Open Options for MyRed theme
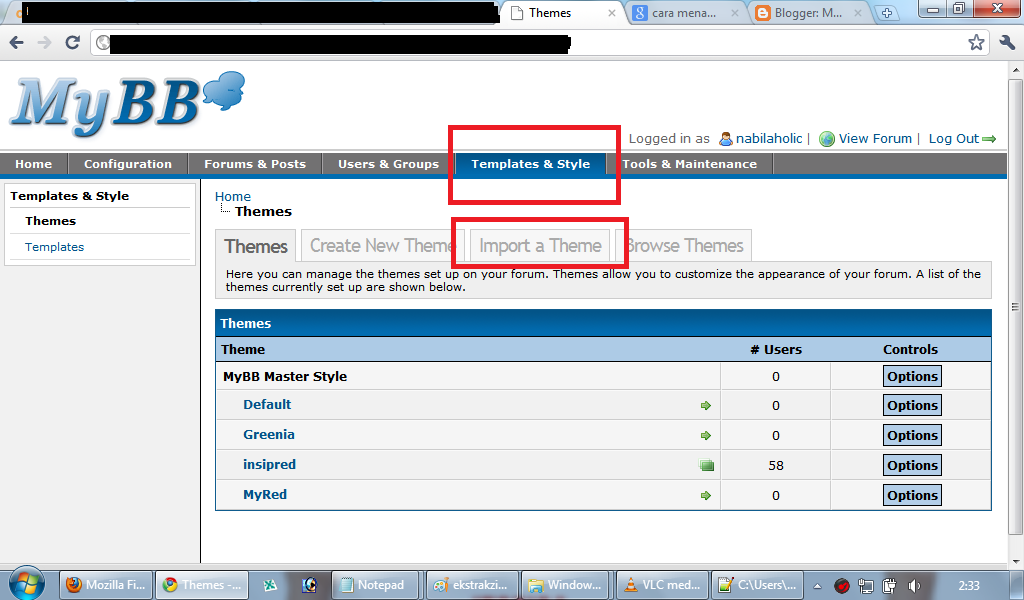The height and width of the screenshot is (600, 1024). coord(912,496)
